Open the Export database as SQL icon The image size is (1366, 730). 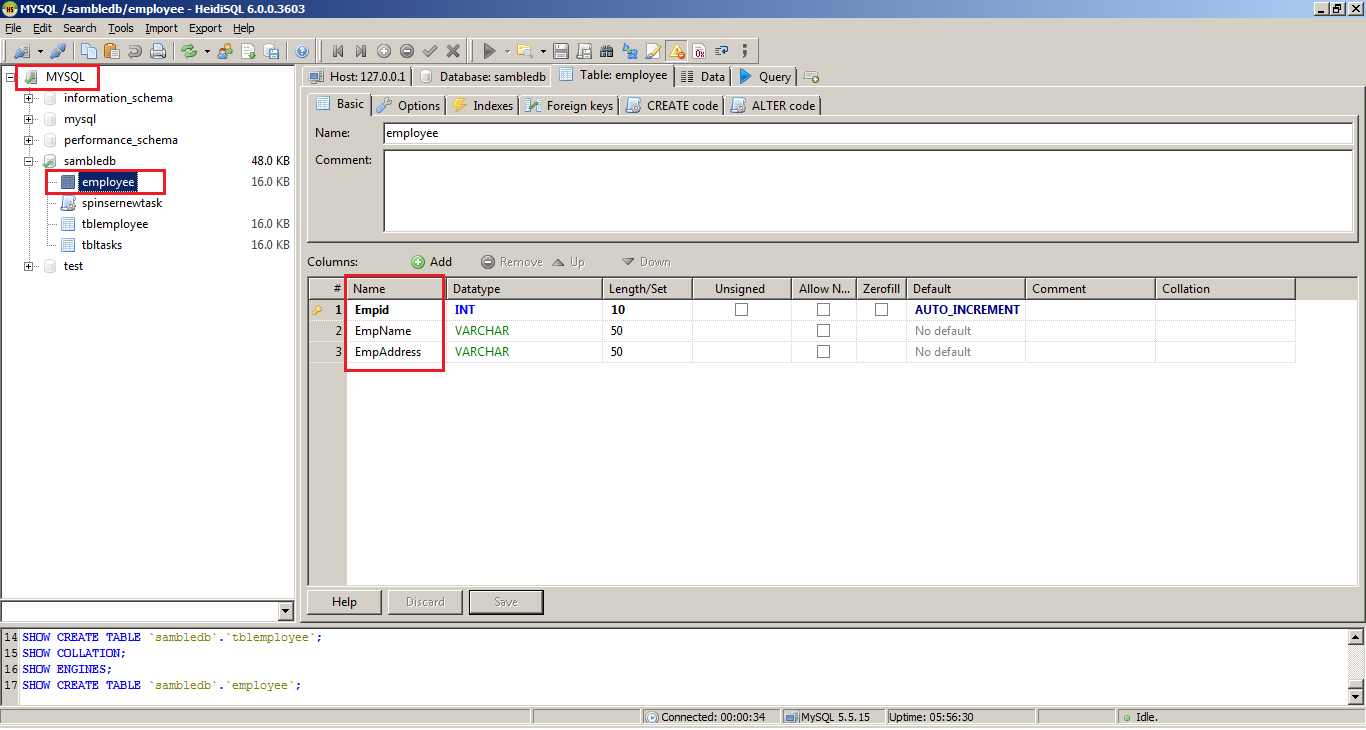271,50
